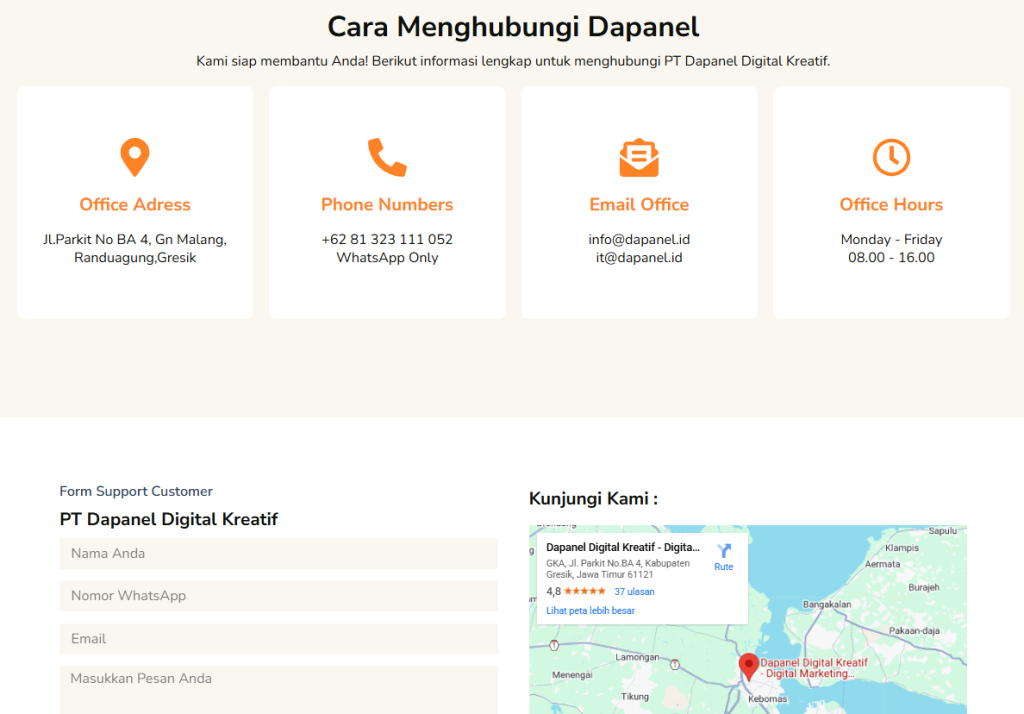Click the Lamongan label on the map
Screen dimensions: 1024x714
637,657
